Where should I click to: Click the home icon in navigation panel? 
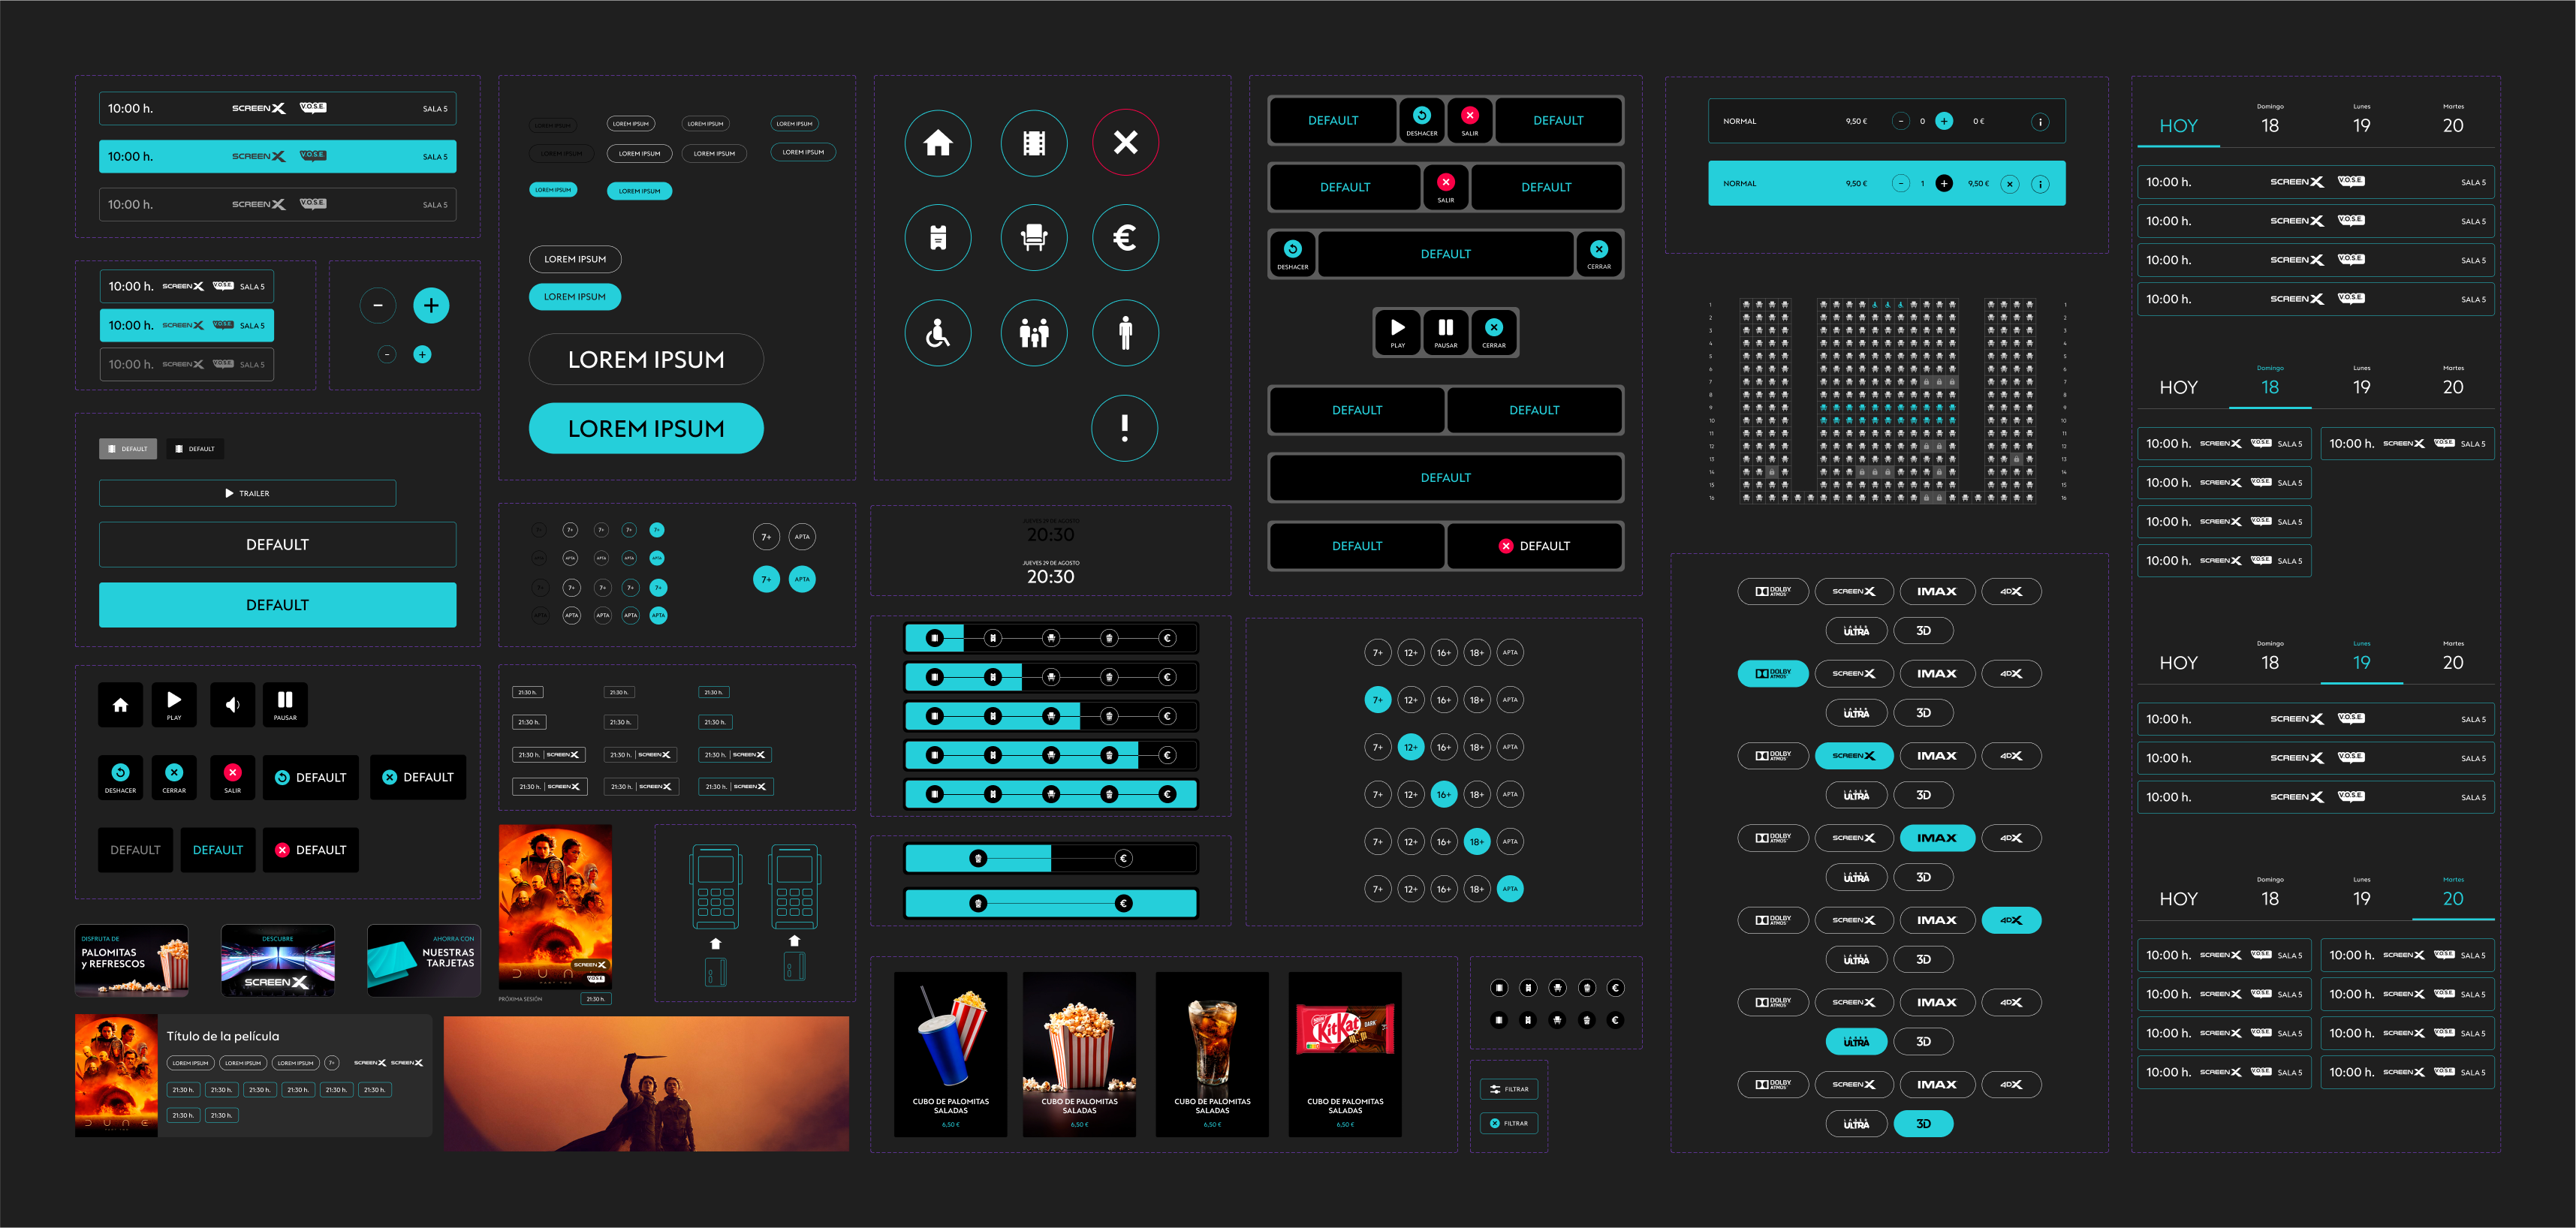coord(938,143)
